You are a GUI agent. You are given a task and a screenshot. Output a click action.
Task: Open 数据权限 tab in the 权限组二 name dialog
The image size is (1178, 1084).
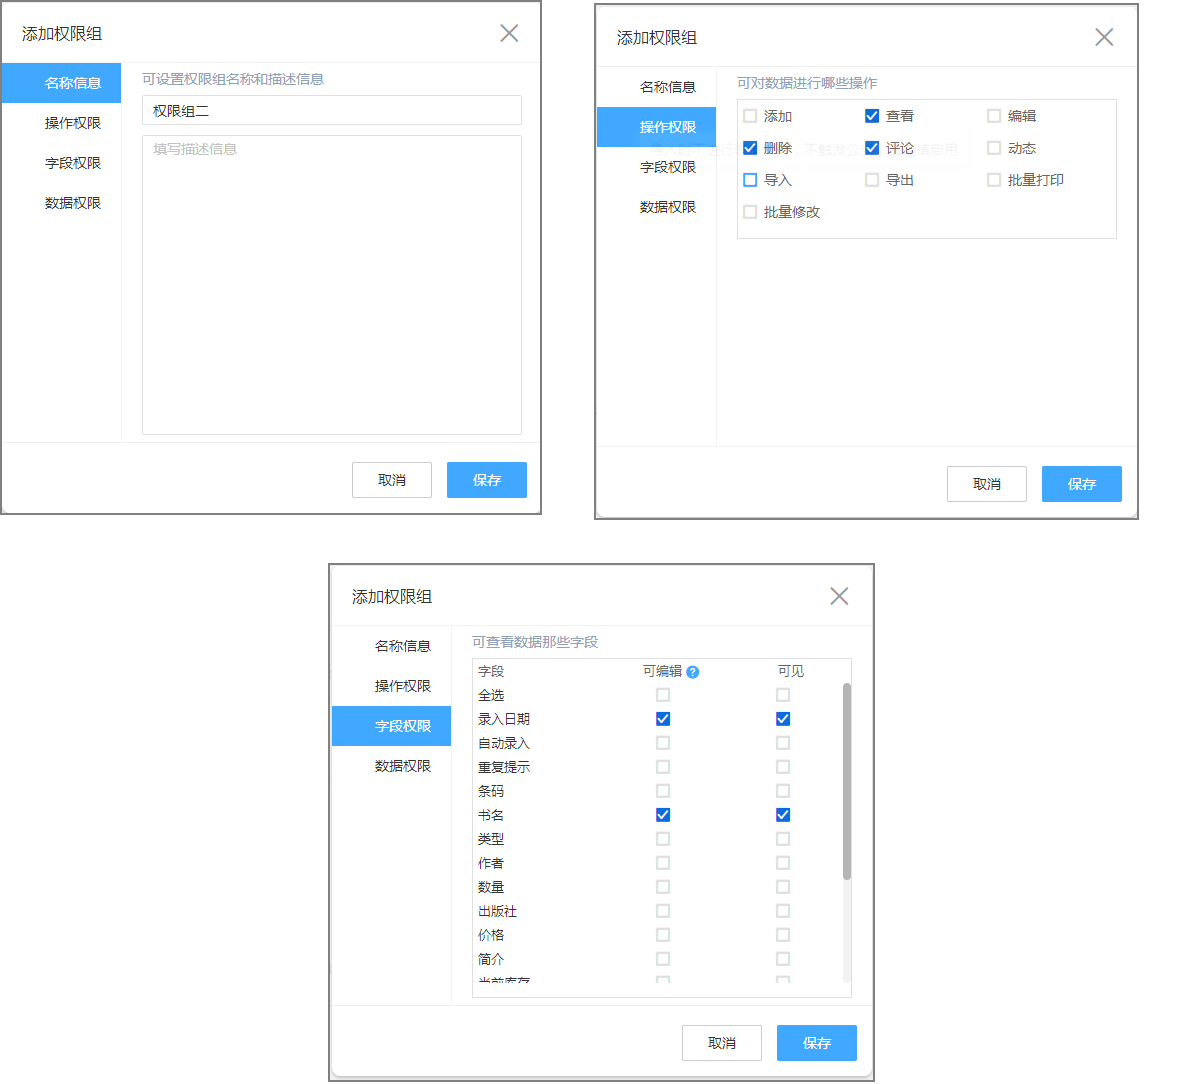(72, 203)
